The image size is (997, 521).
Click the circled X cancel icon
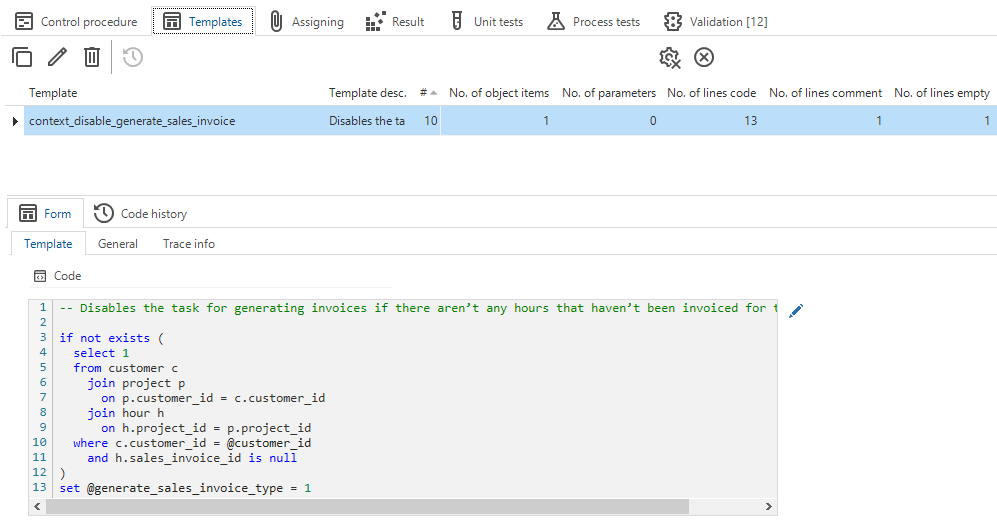[704, 58]
